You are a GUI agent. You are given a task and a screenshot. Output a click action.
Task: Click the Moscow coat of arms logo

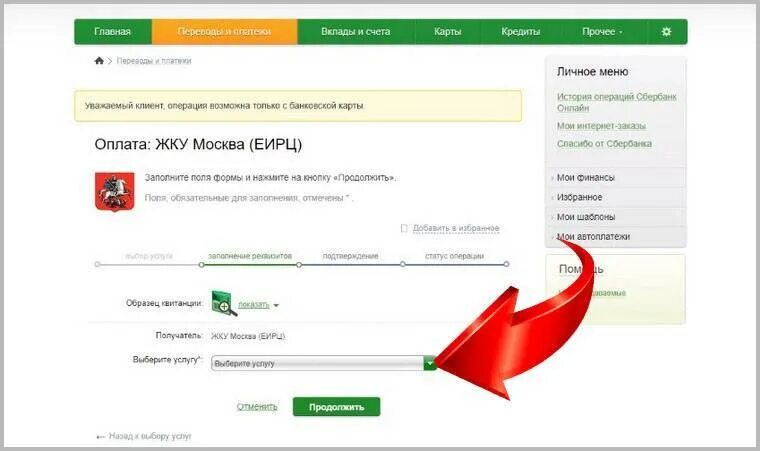tap(114, 192)
